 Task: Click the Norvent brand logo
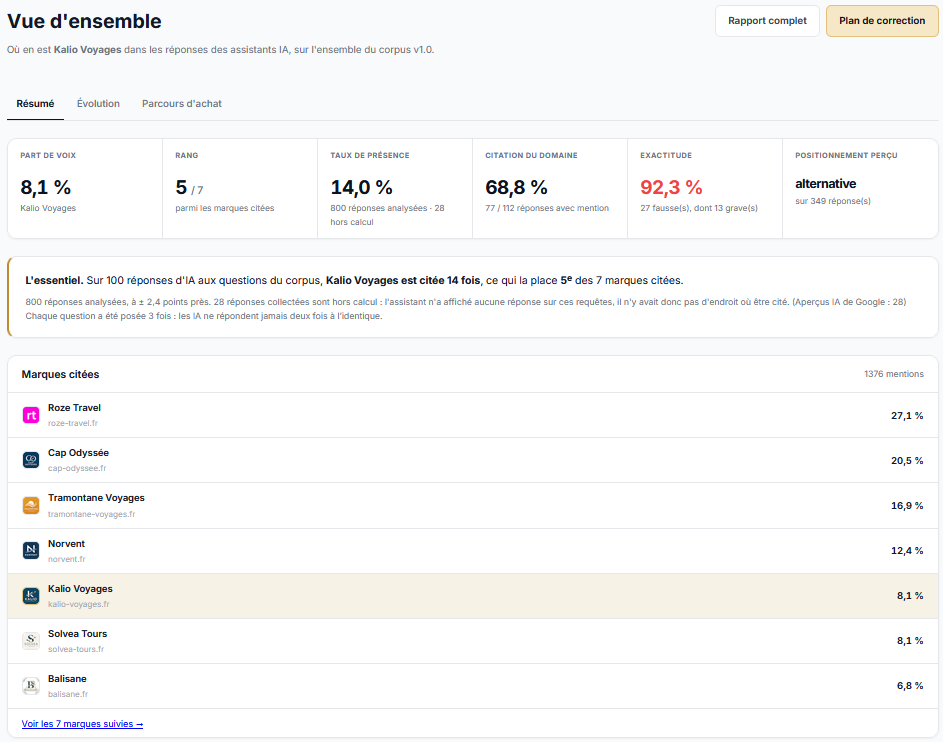31,550
